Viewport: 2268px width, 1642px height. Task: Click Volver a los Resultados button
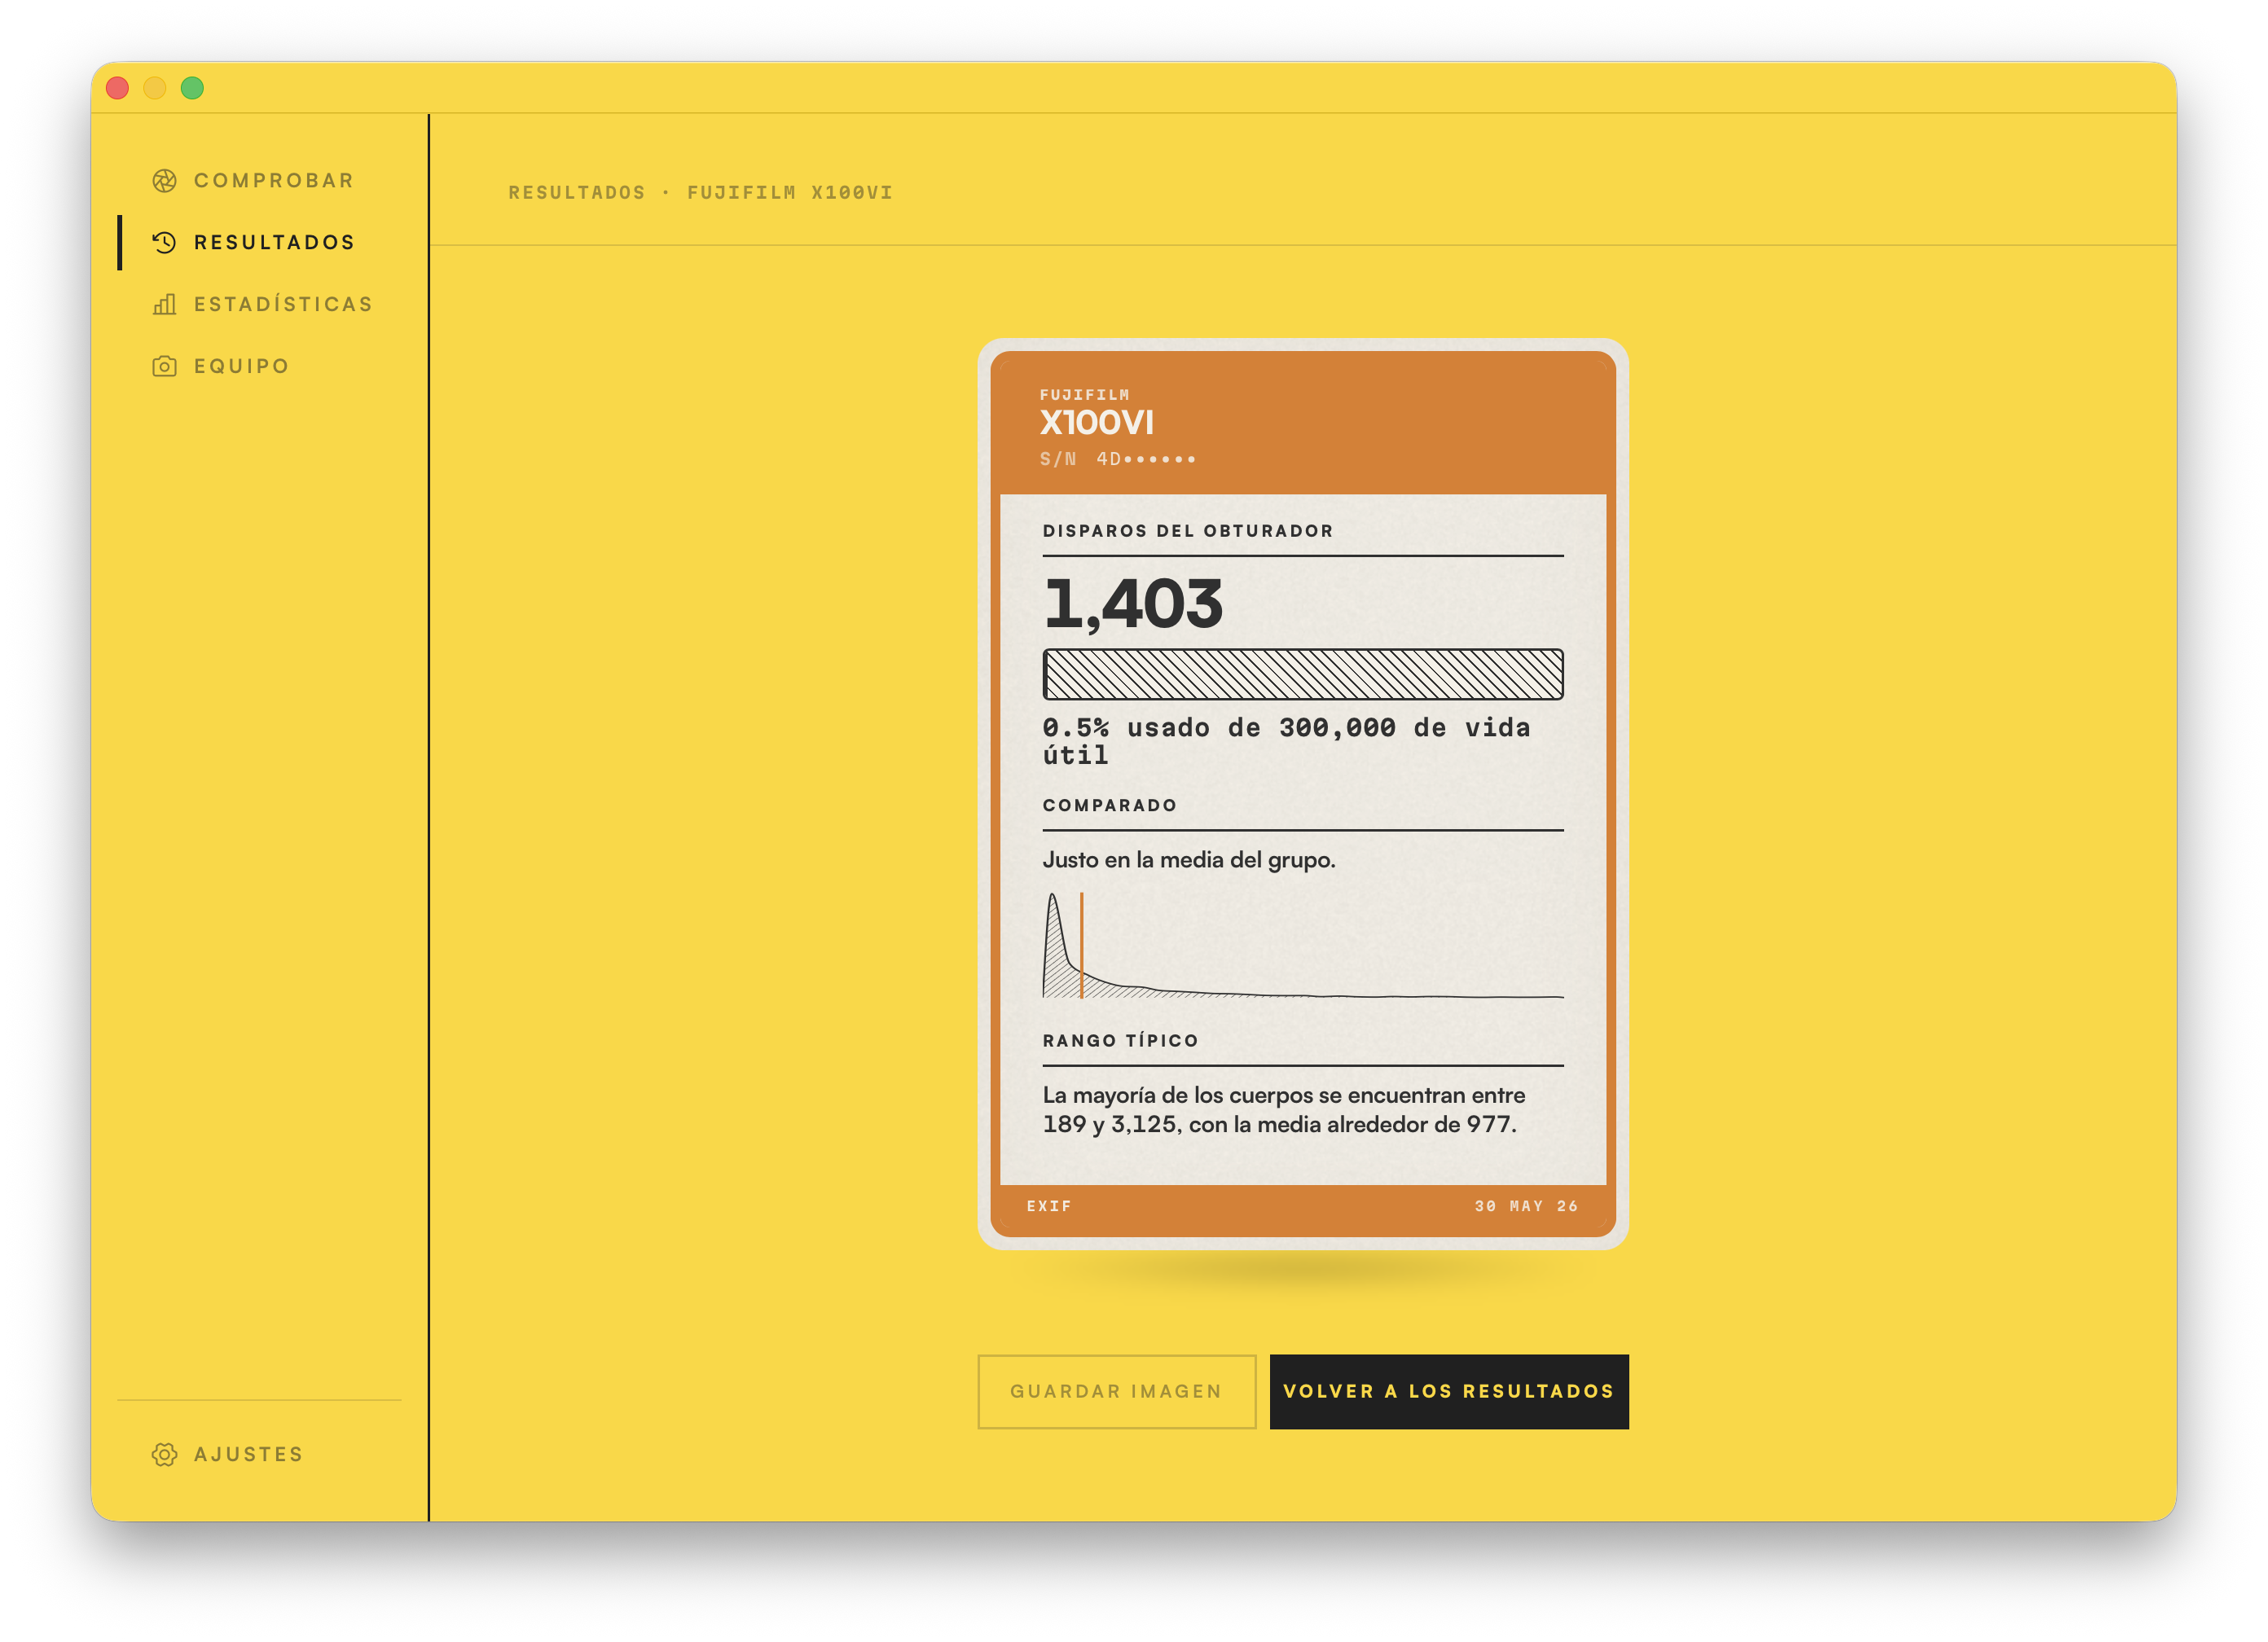click(1449, 1392)
